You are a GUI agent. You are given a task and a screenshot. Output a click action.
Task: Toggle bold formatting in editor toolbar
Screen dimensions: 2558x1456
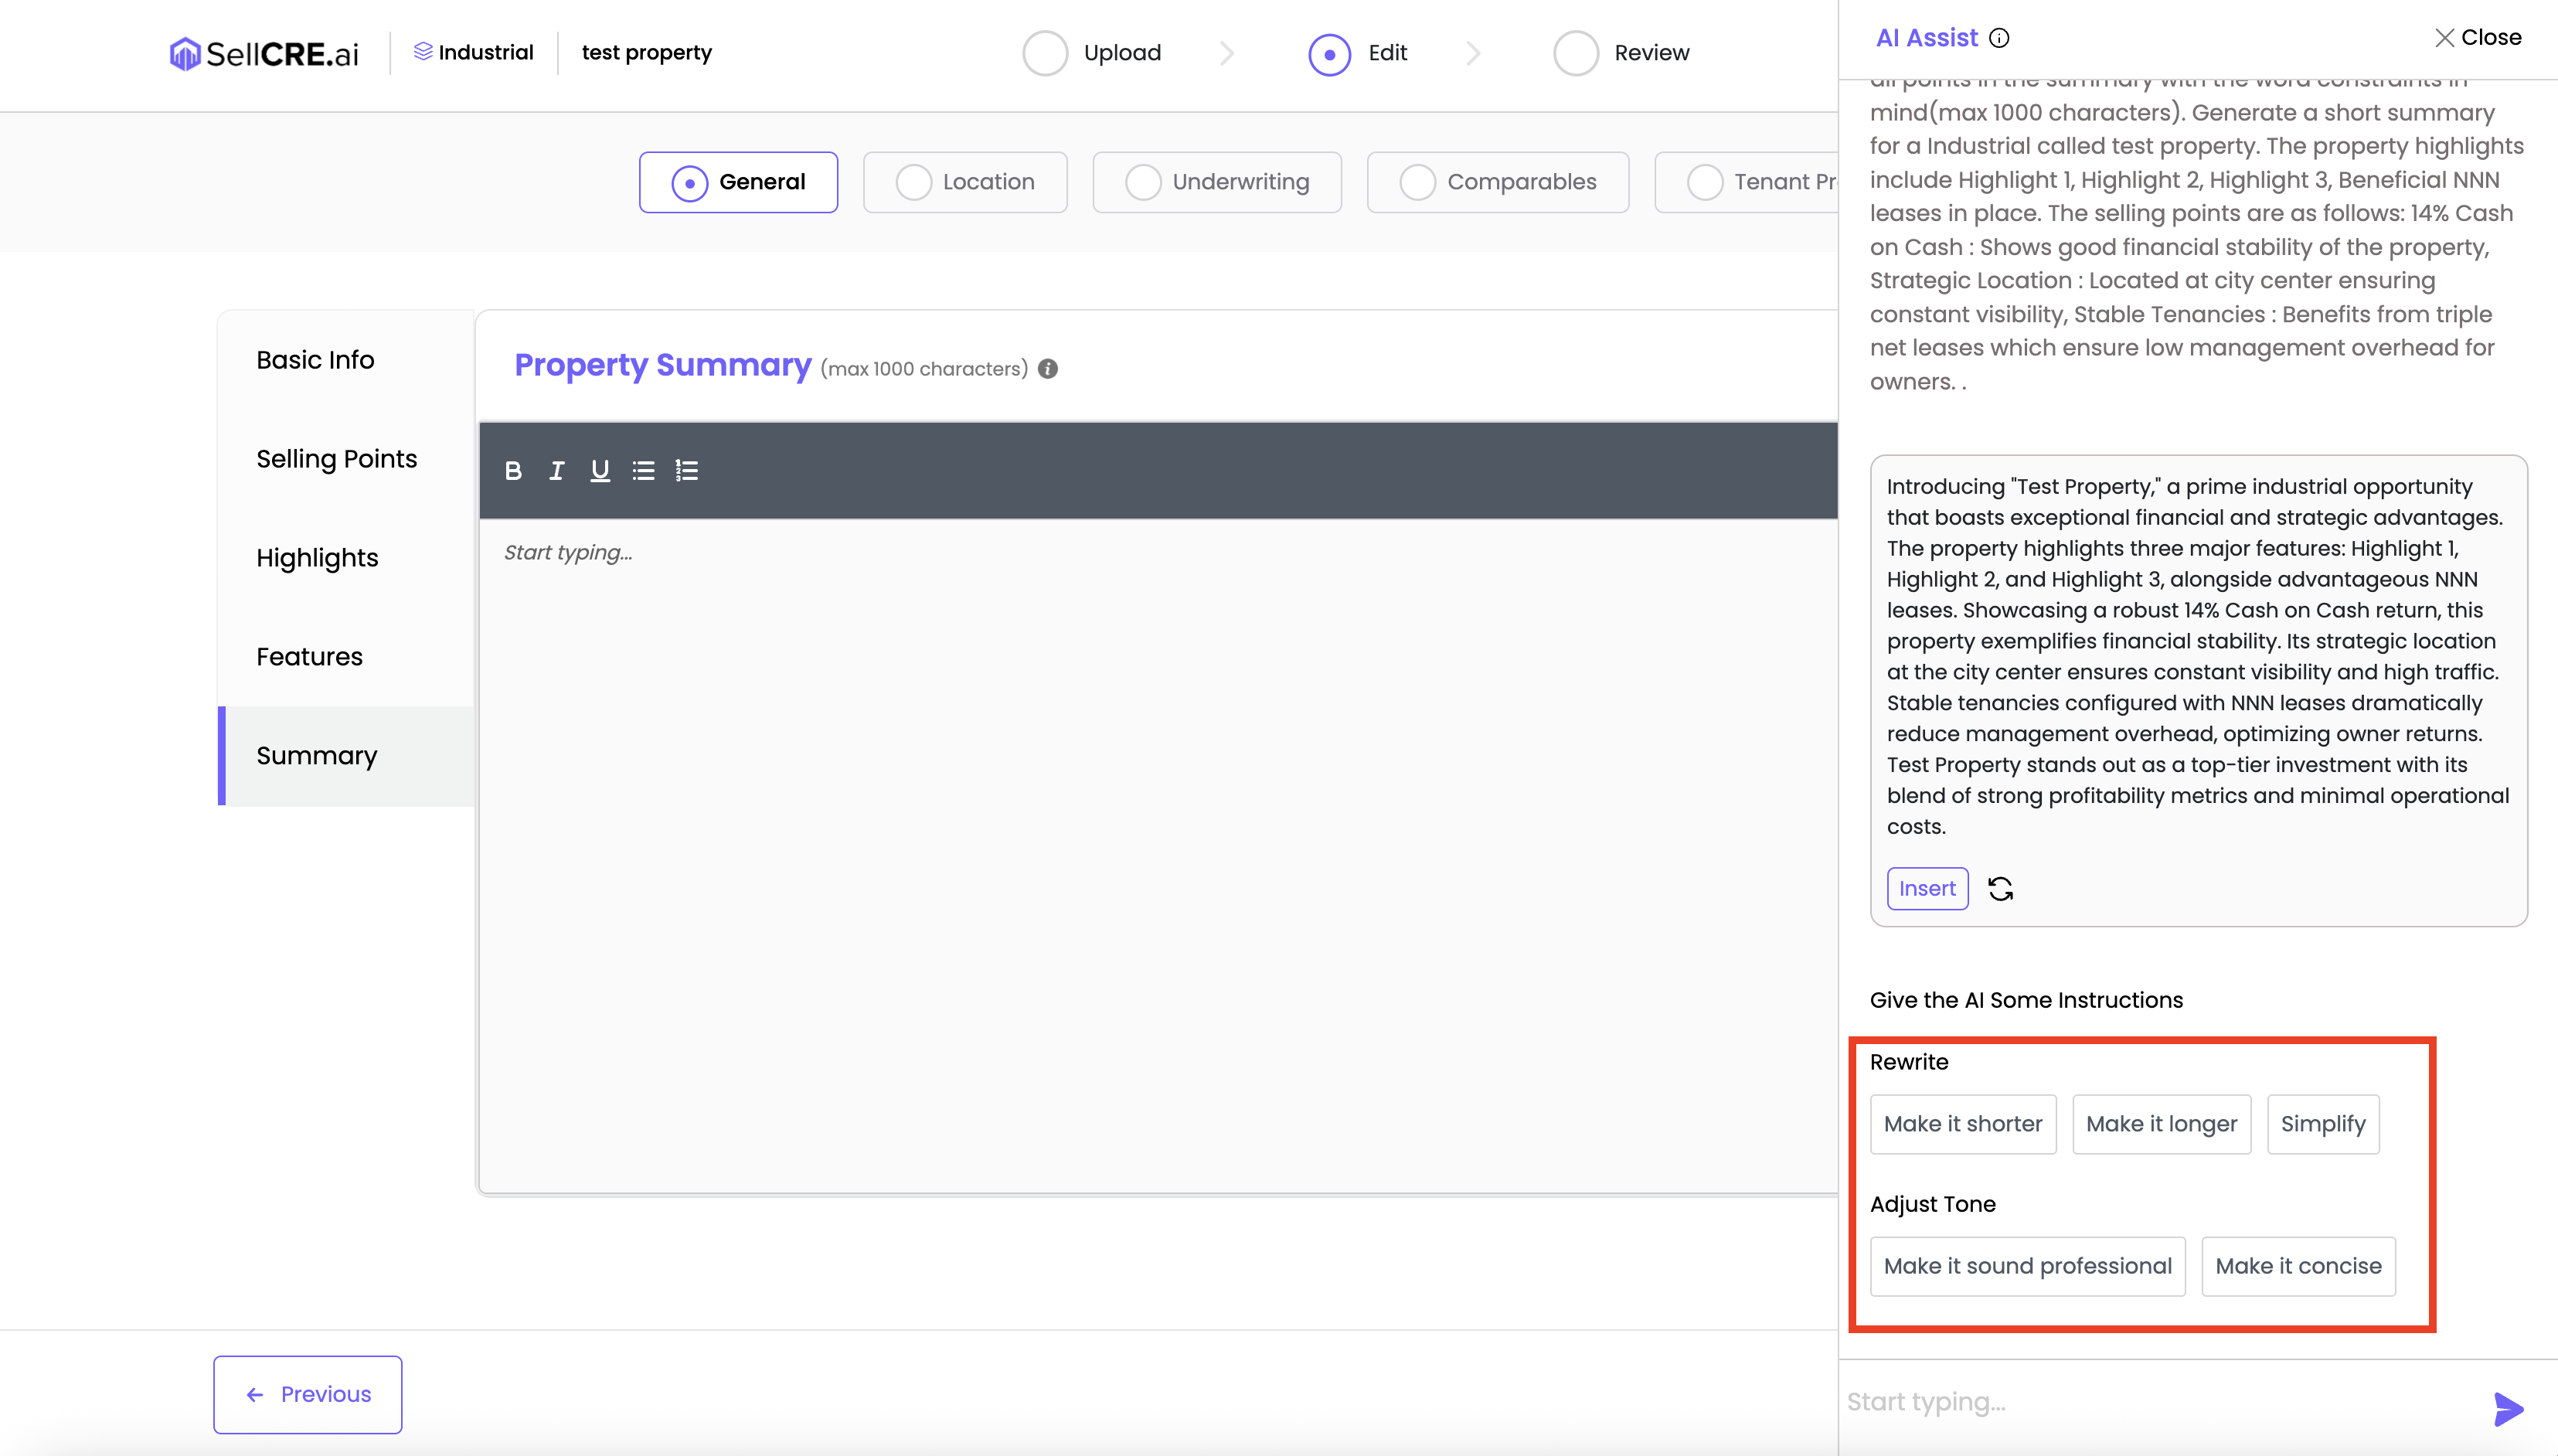point(513,470)
